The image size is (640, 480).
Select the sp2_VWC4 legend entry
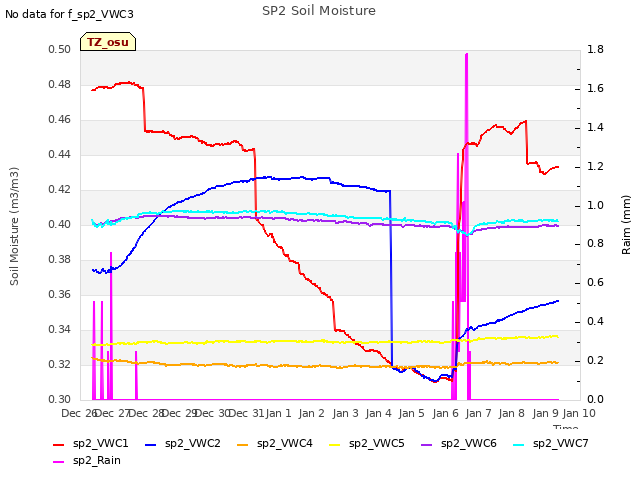pos(275,444)
